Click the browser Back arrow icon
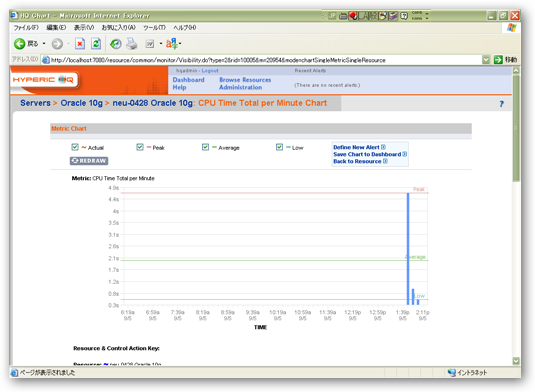Viewport: 535px width, 392px height. point(19,44)
